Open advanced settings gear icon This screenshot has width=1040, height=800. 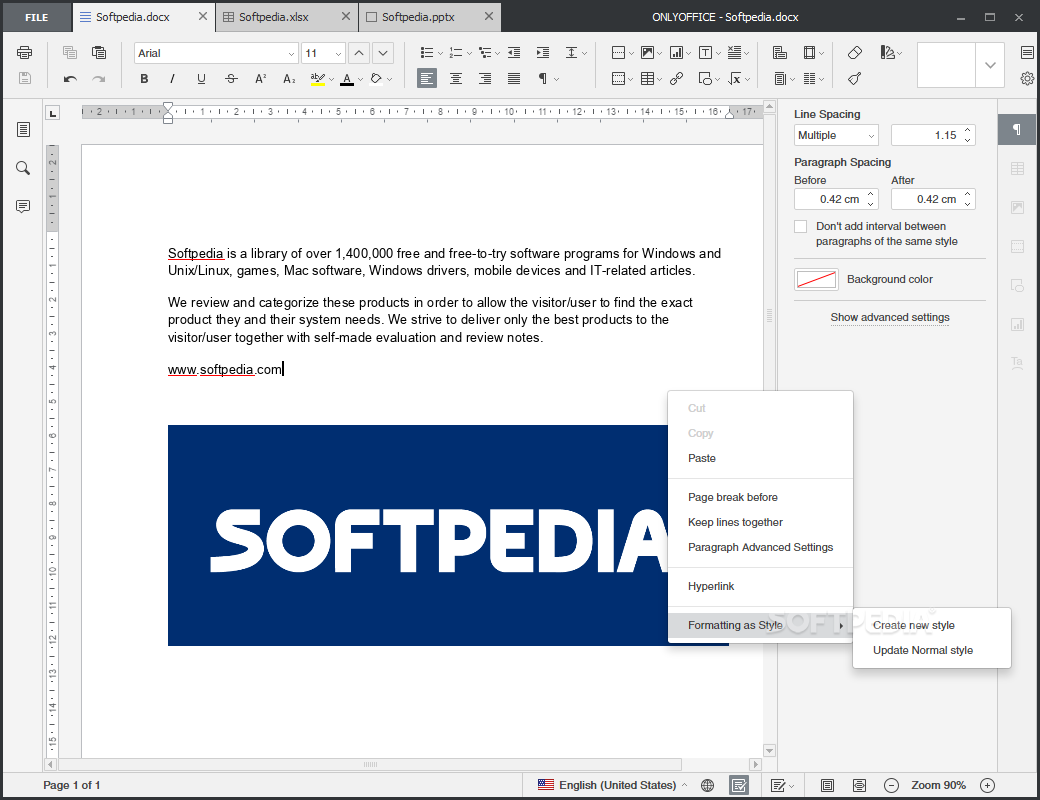1027,79
